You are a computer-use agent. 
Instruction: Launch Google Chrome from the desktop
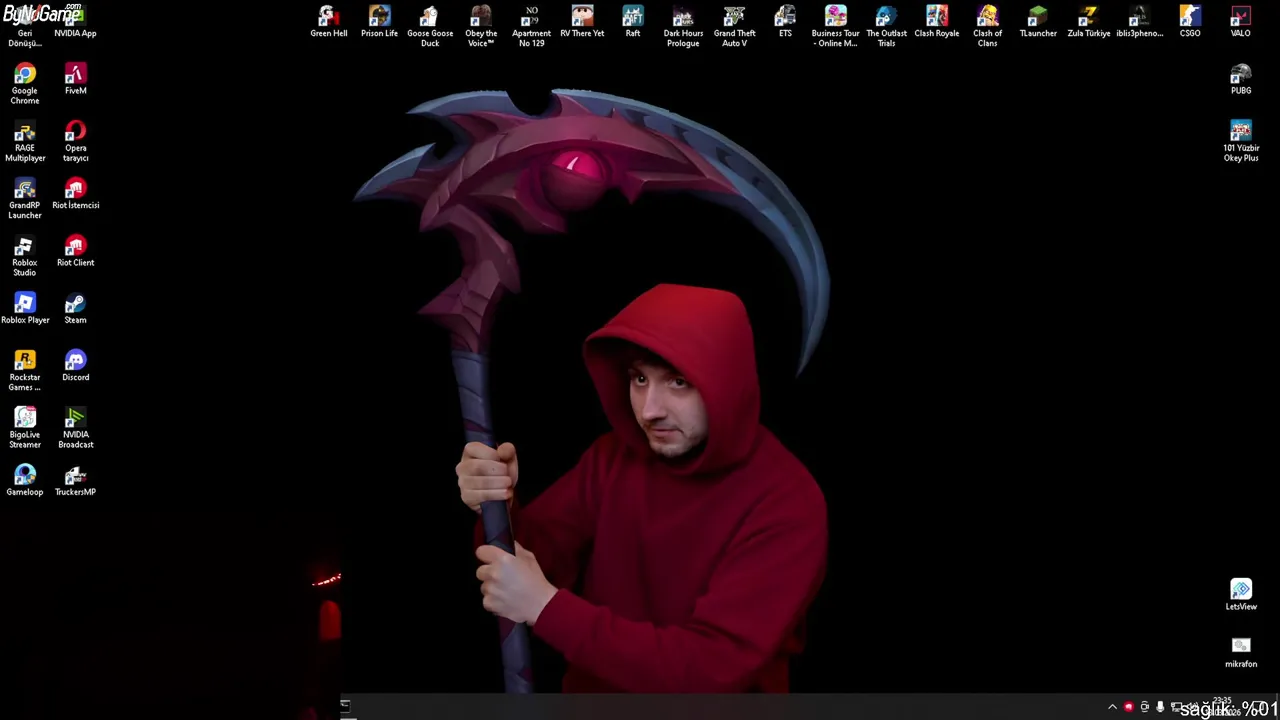(25, 84)
